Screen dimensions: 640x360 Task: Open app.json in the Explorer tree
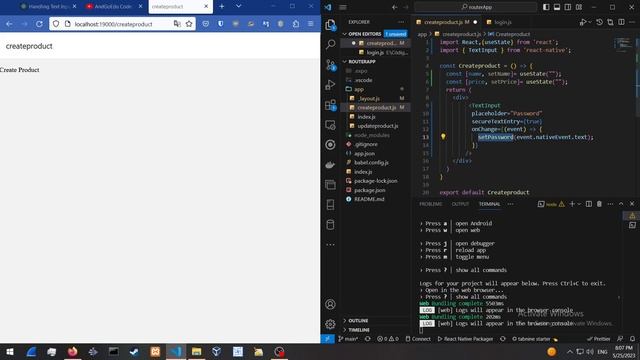click(x=364, y=153)
